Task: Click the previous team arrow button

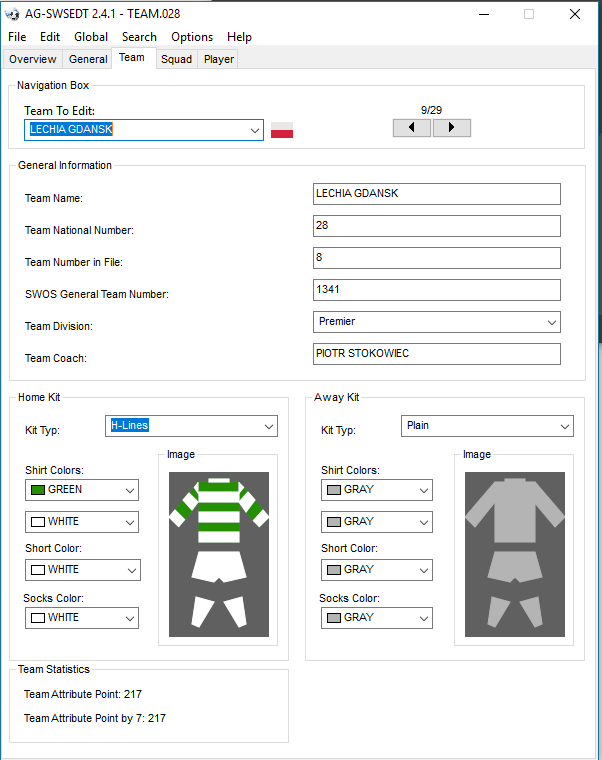Action: click(x=412, y=128)
